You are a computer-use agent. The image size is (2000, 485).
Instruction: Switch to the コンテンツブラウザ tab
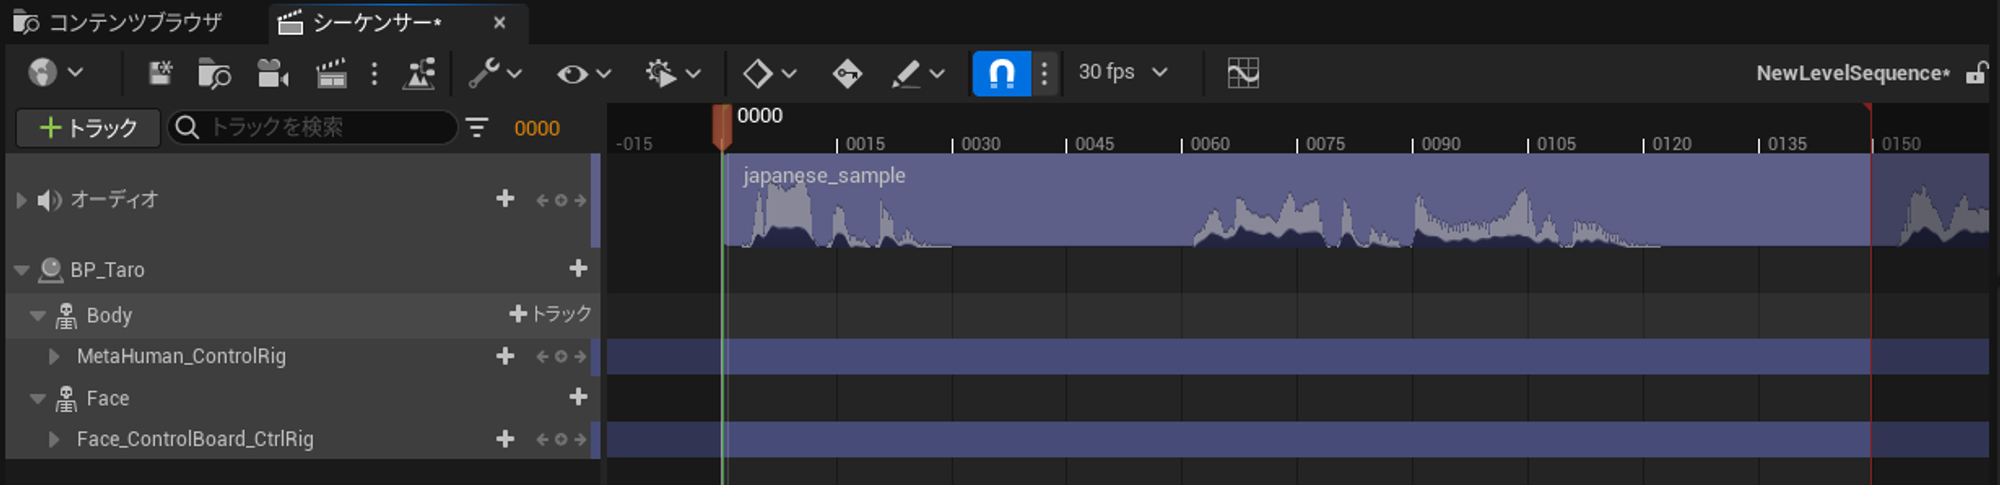(x=118, y=22)
